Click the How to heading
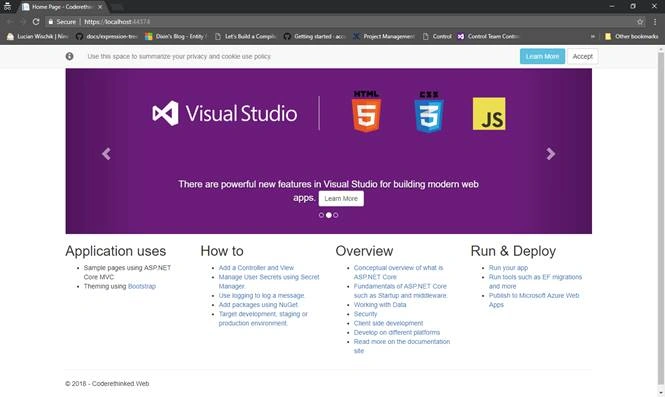Screen dimensions: 665x397 (x=222, y=251)
